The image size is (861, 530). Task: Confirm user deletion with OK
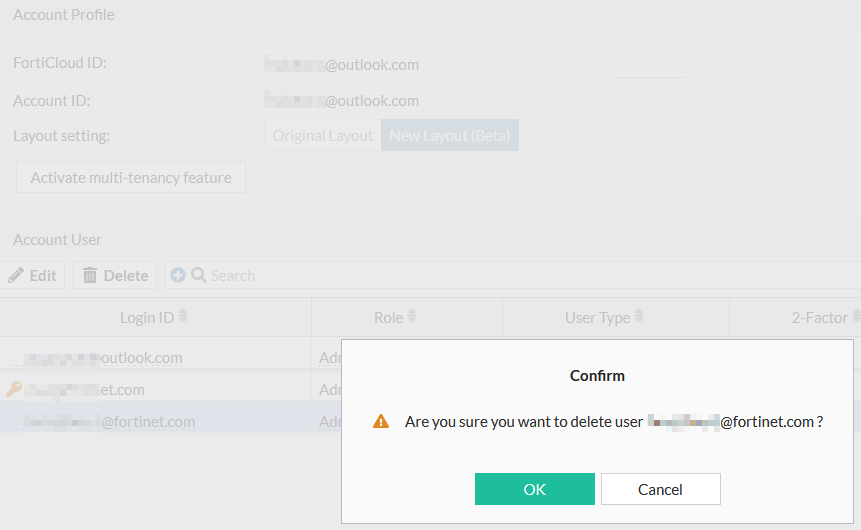[535, 489]
